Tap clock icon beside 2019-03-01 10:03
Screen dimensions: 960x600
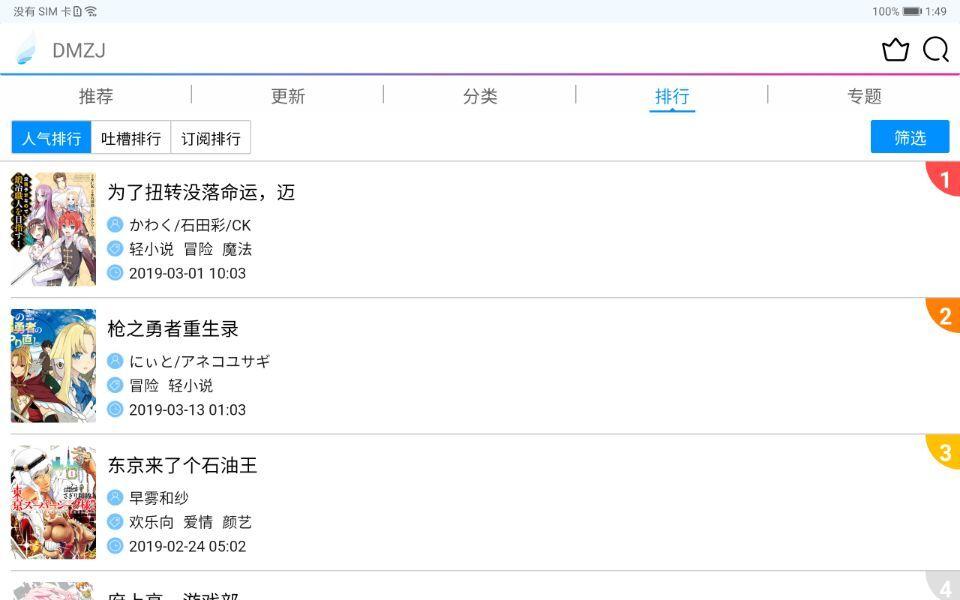point(115,272)
